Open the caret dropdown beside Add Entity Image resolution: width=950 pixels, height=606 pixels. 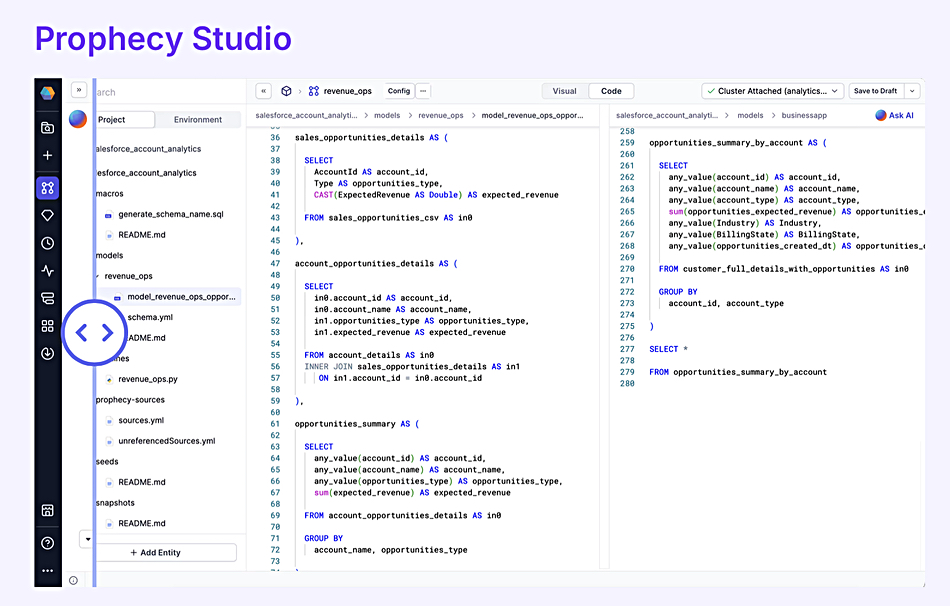(x=88, y=539)
